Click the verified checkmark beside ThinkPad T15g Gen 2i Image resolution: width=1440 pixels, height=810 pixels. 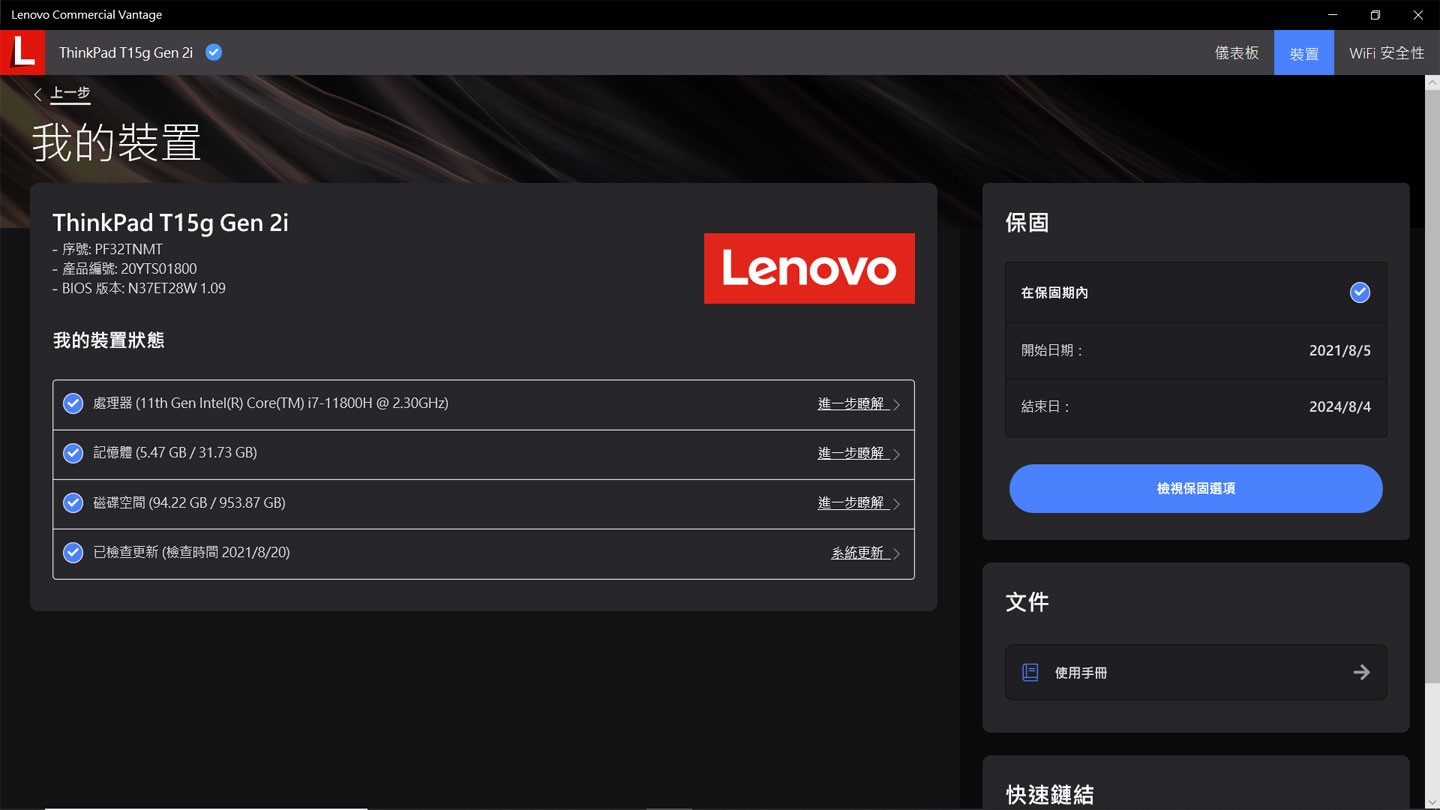(x=214, y=52)
